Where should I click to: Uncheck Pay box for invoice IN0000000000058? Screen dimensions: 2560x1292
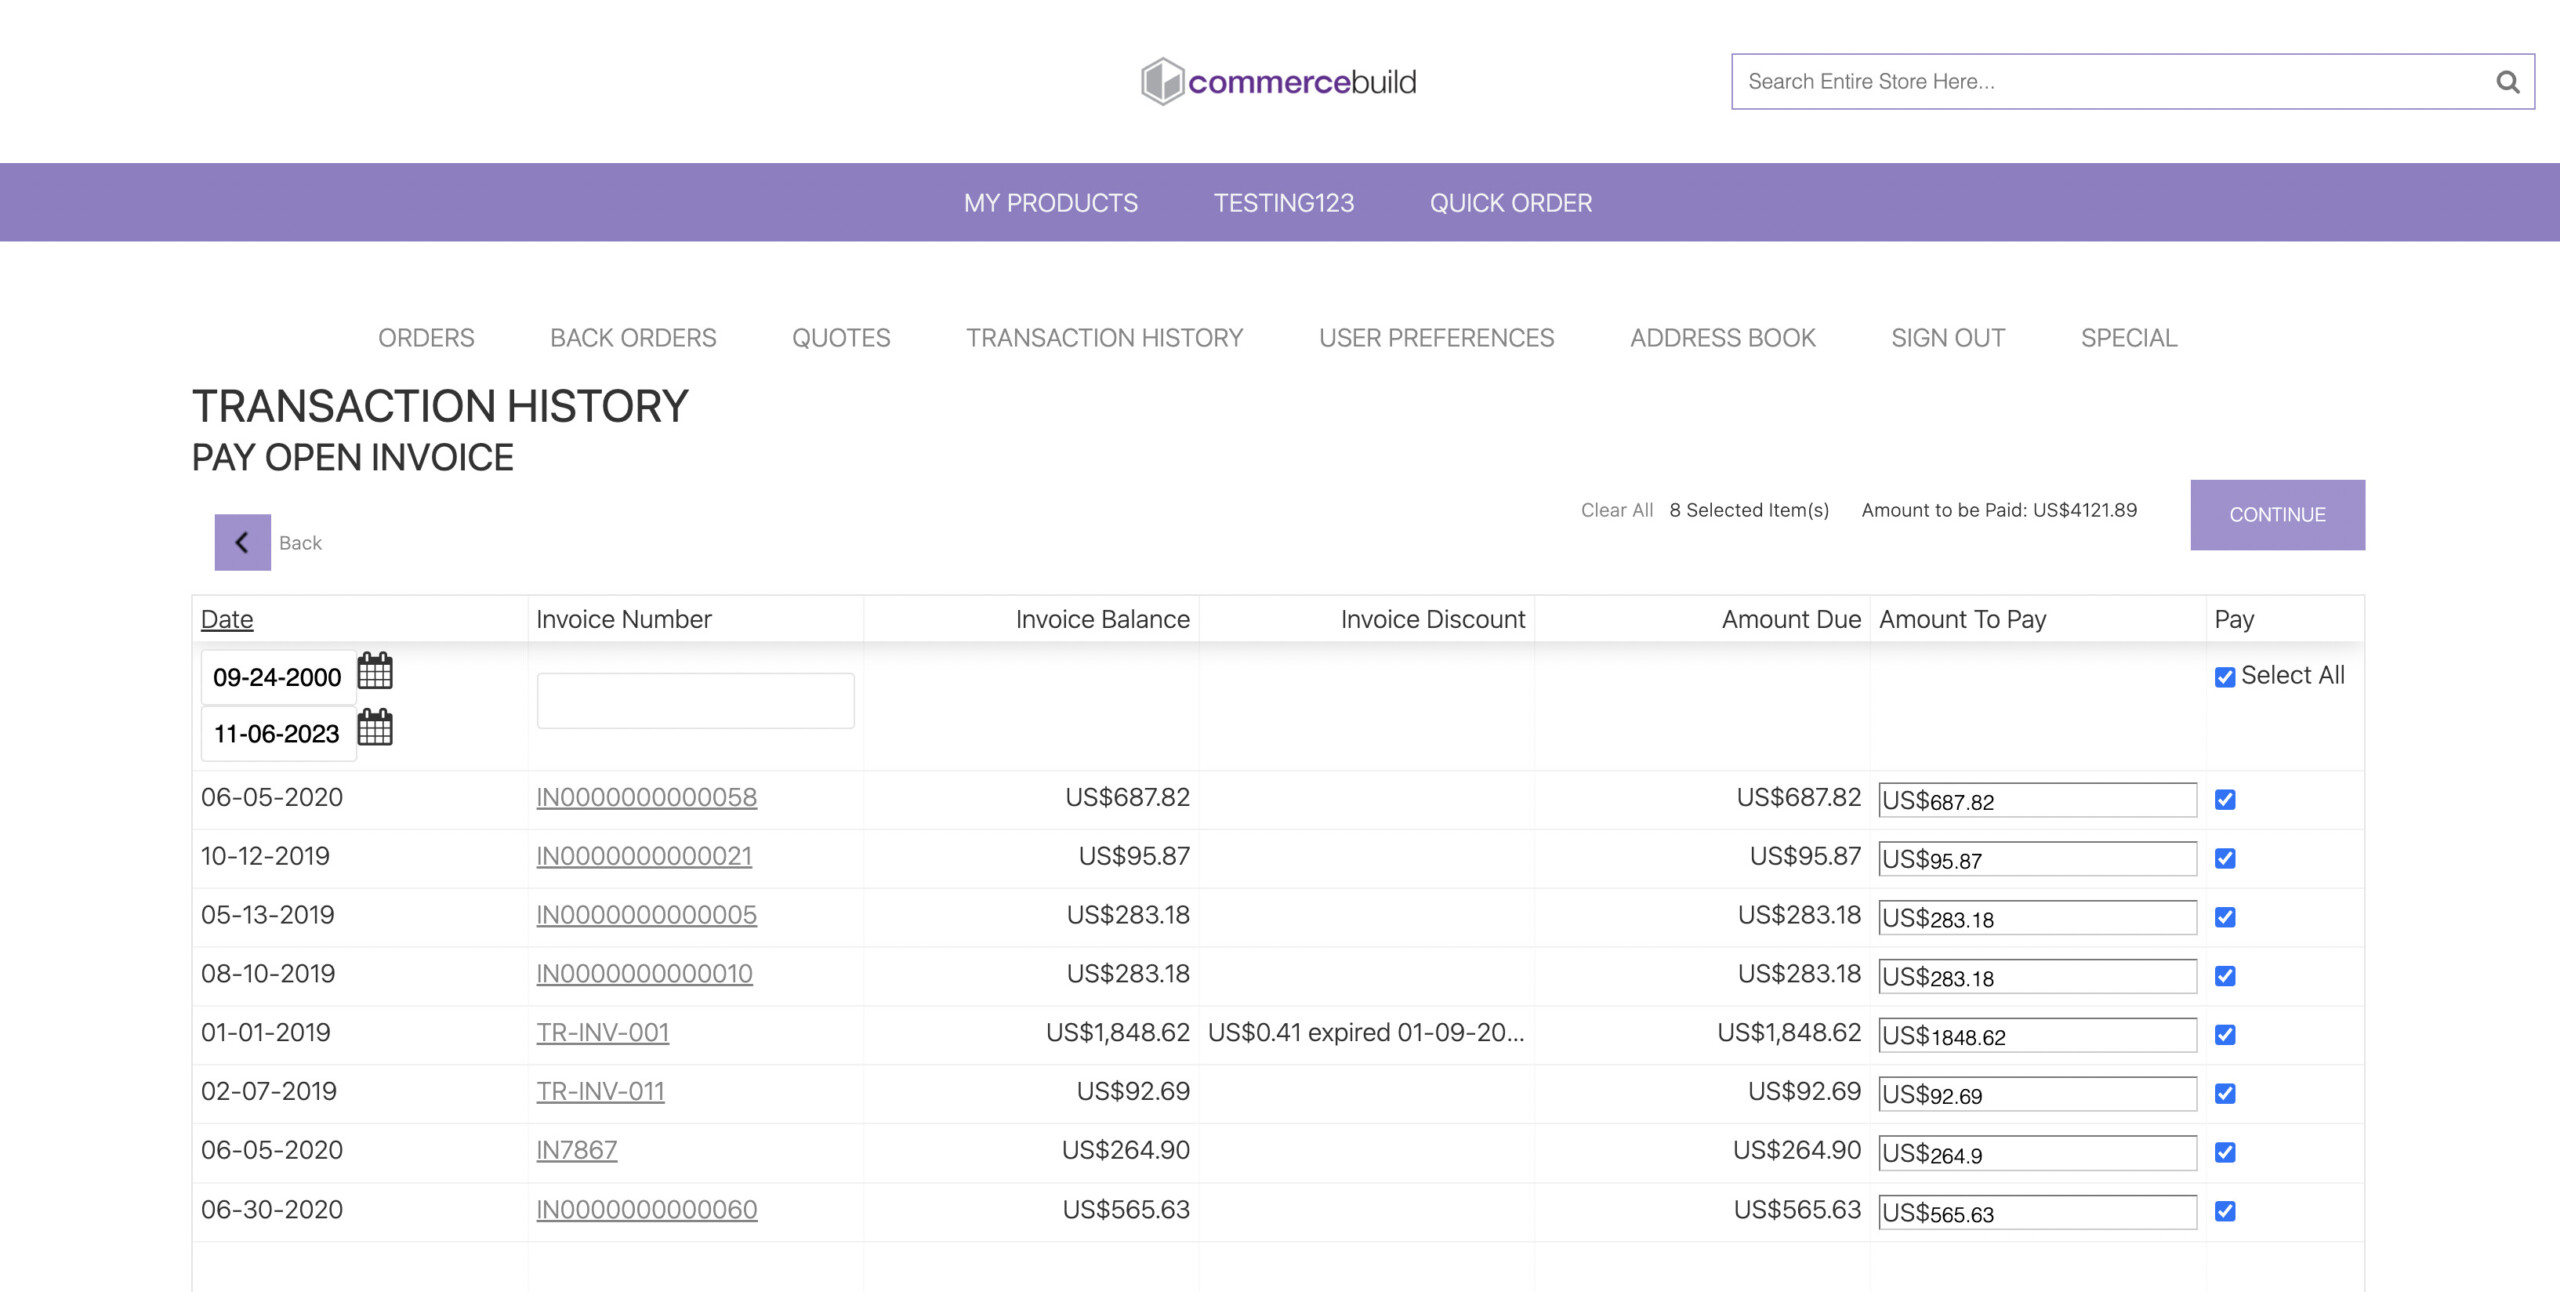point(2225,799)
